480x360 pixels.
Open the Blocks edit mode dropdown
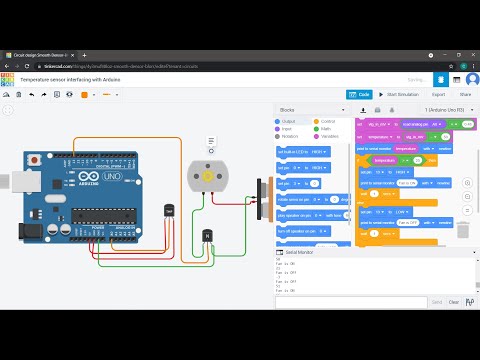(312, 110)
